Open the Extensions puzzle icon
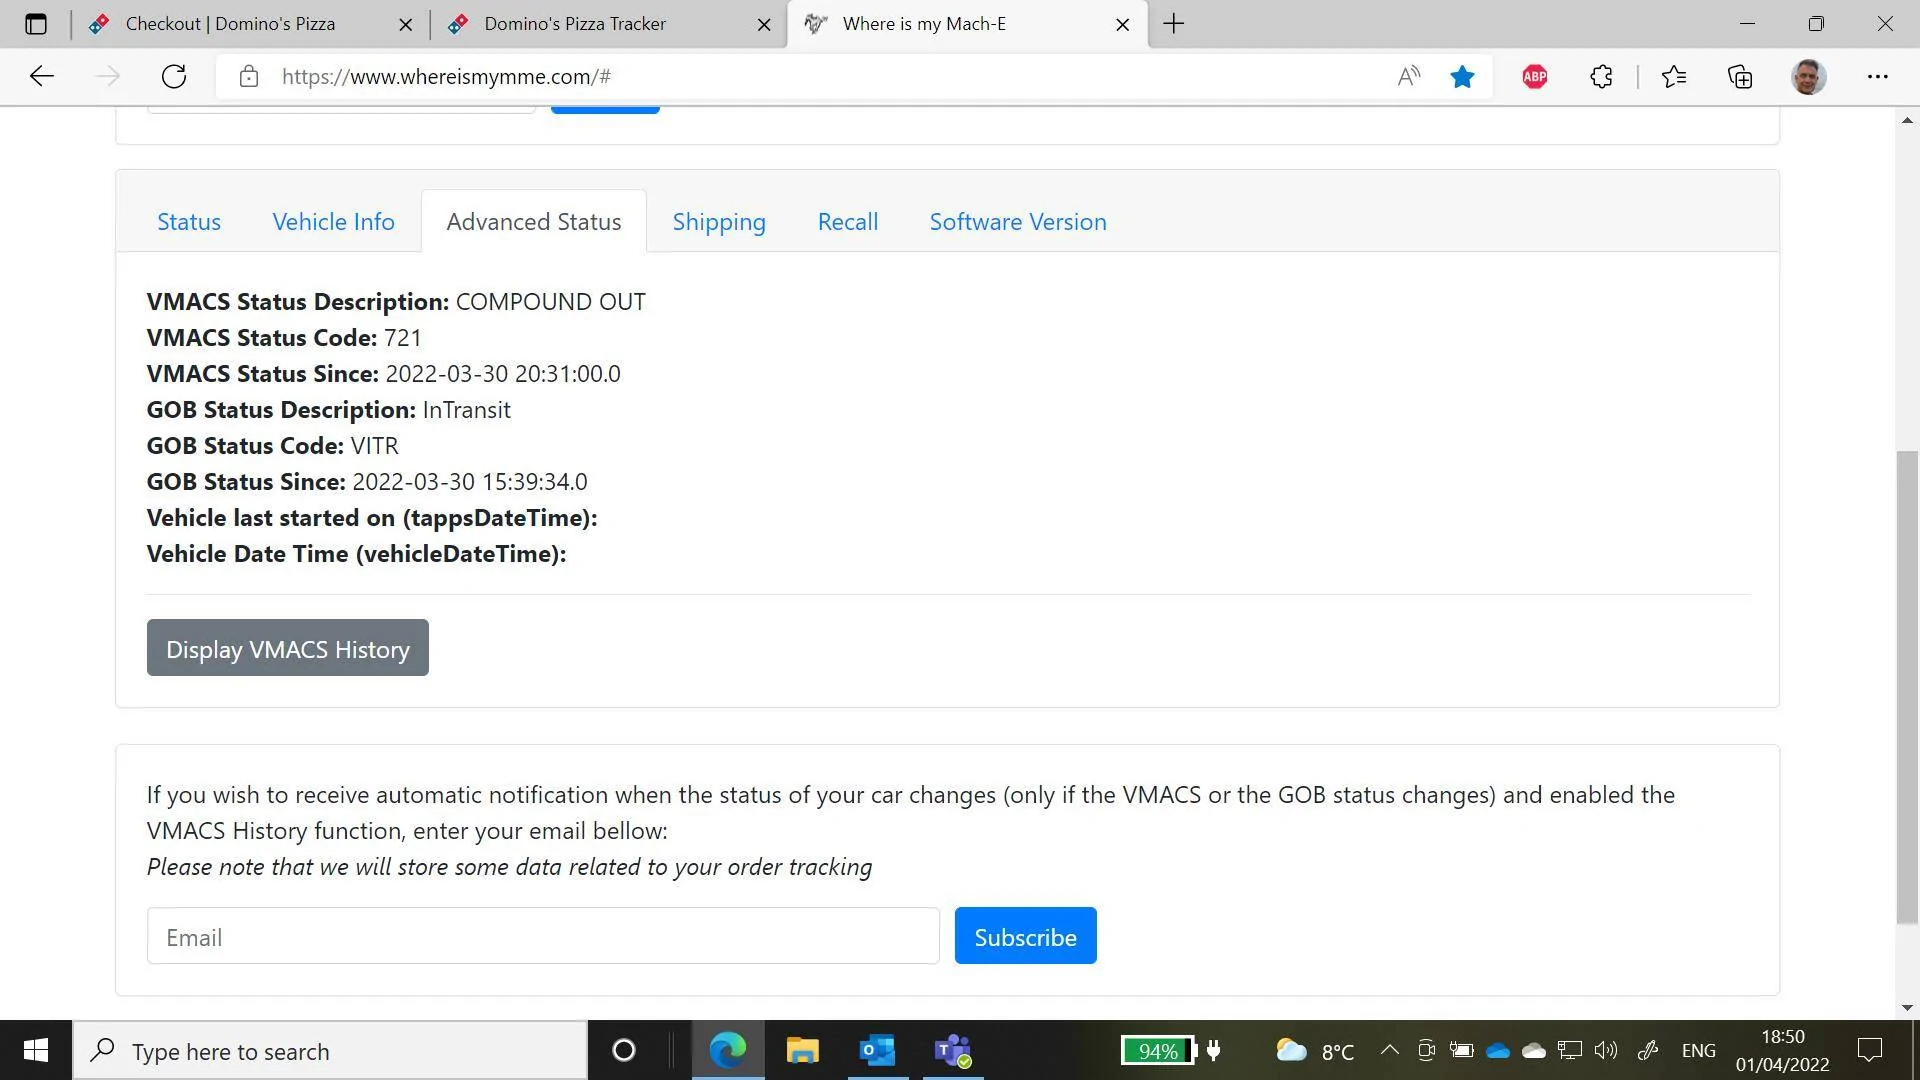This screenshot has height=1080, width=1920. [x=1601, y=77]
